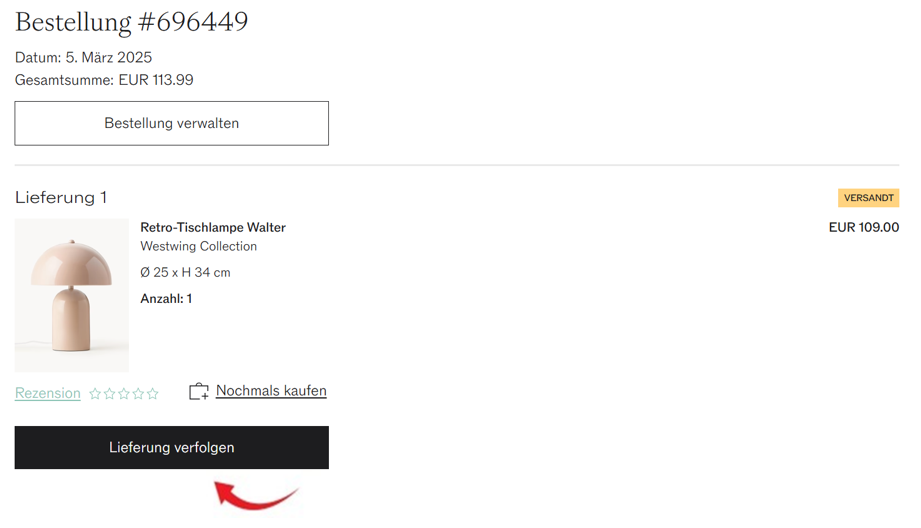Click the Lieferung 1 section heading
This screenshot has height=528, width=921.
60,197
